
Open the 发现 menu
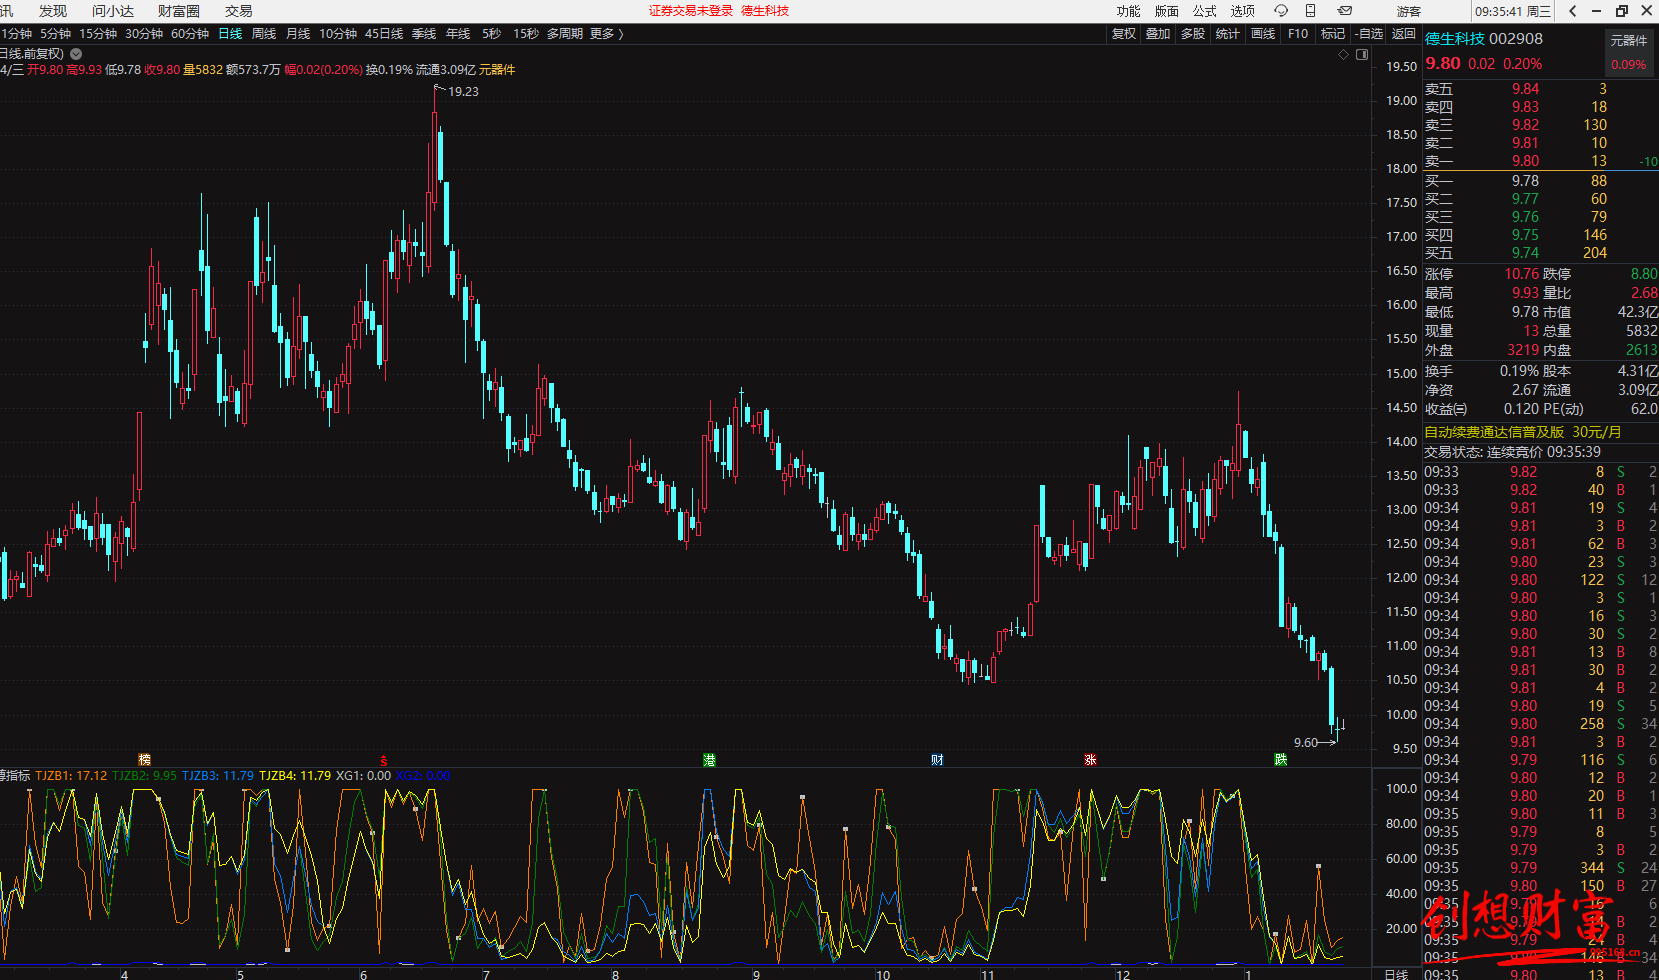point(53,11)
